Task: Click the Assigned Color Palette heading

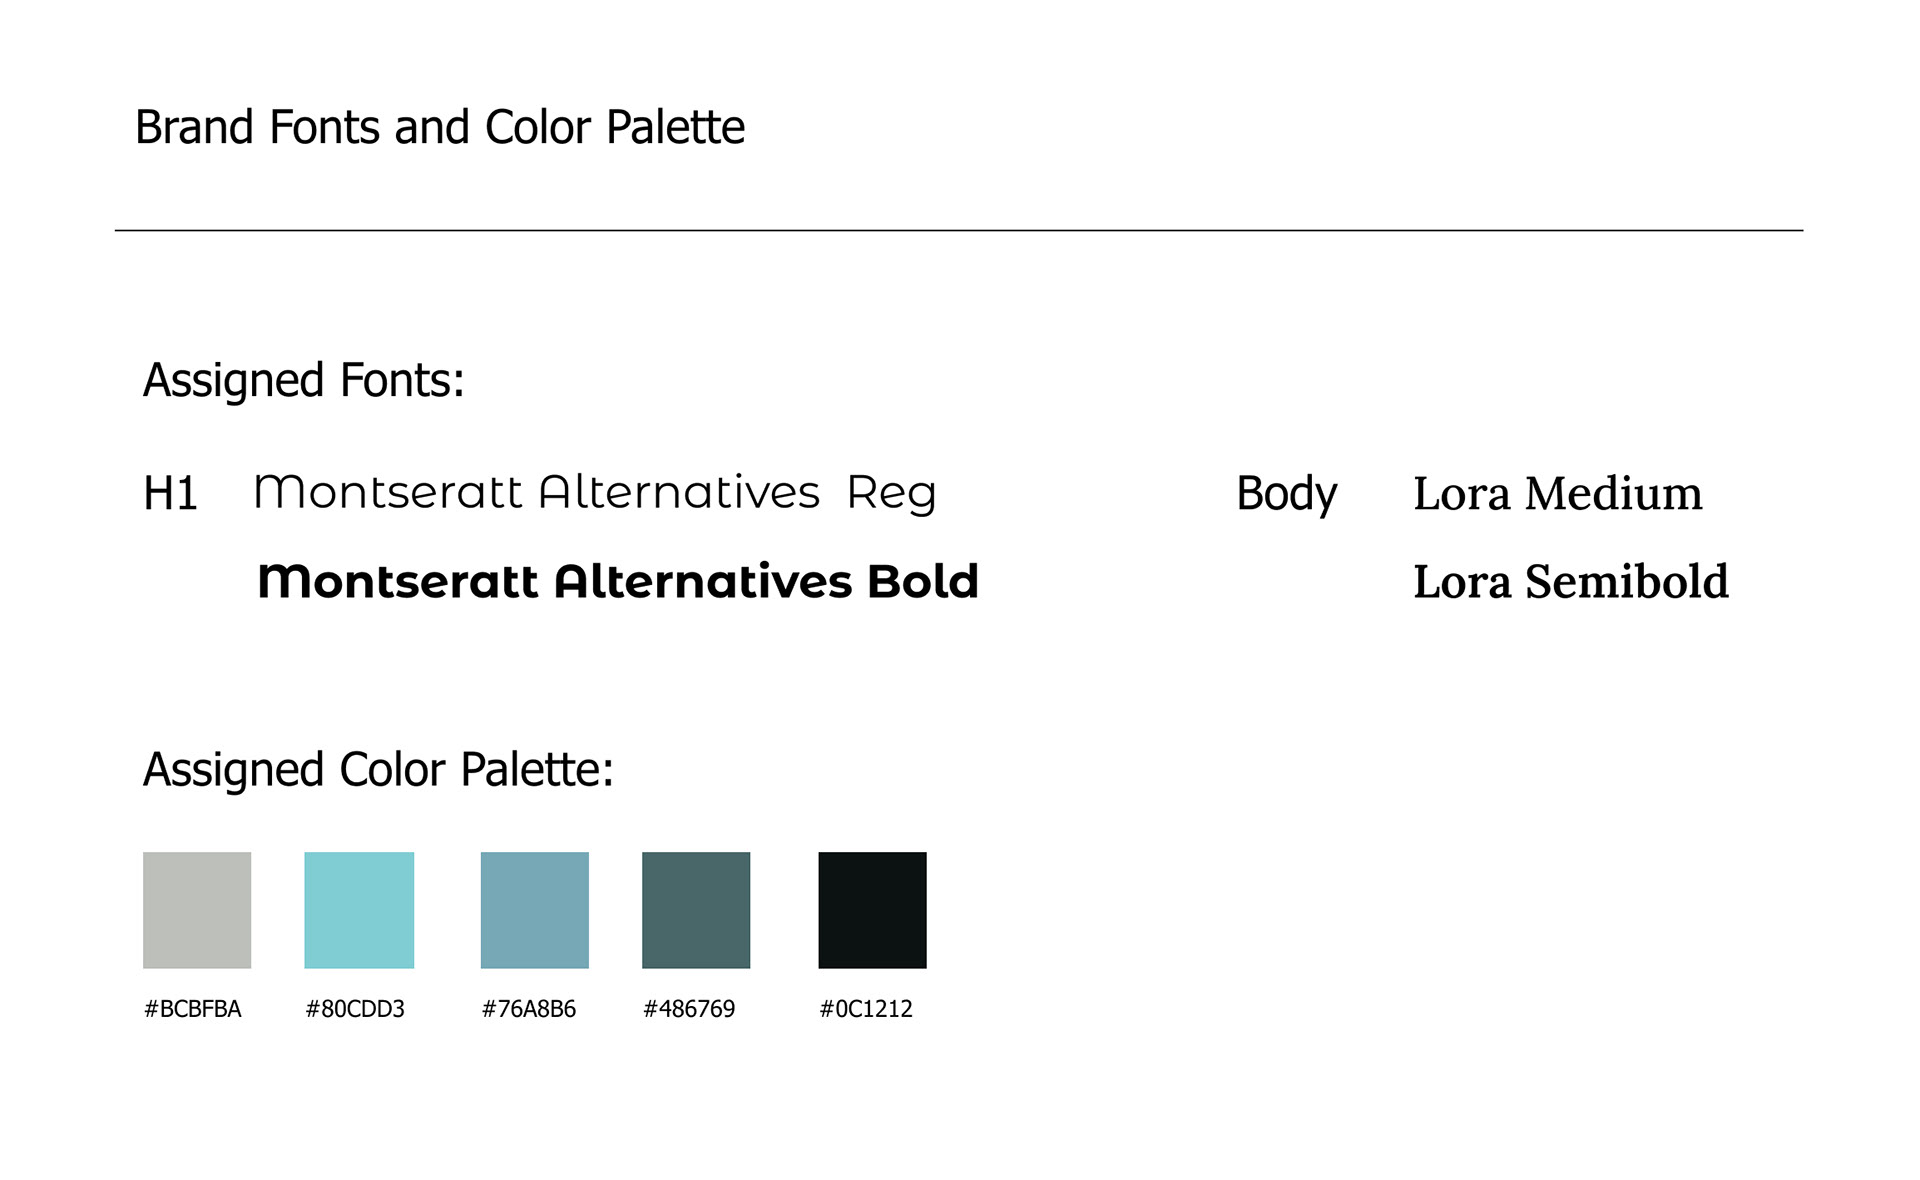Action: coord(378,770)
